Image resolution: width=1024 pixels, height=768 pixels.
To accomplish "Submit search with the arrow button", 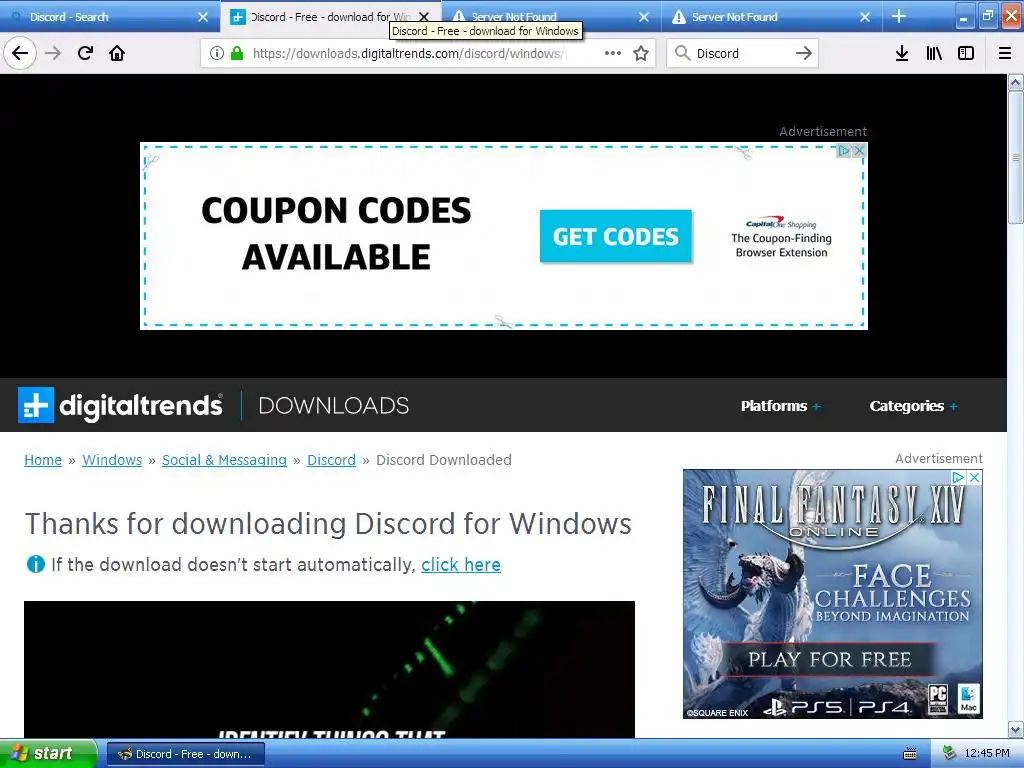I will tap(804, 53).
